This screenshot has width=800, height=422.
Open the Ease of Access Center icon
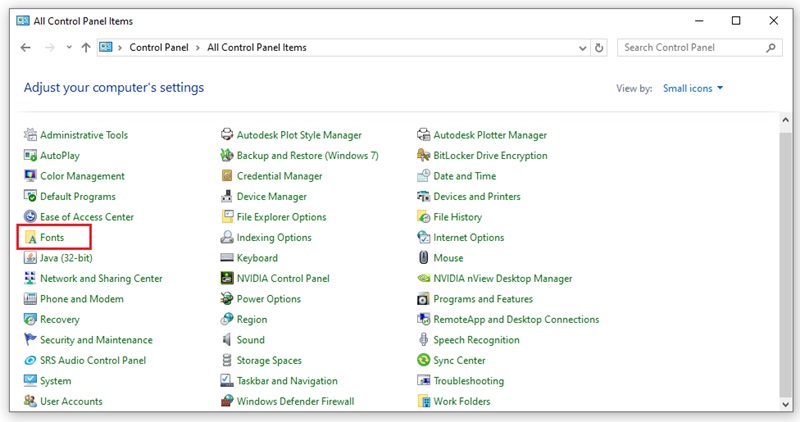pyautogui.click(x=30, y=216)
